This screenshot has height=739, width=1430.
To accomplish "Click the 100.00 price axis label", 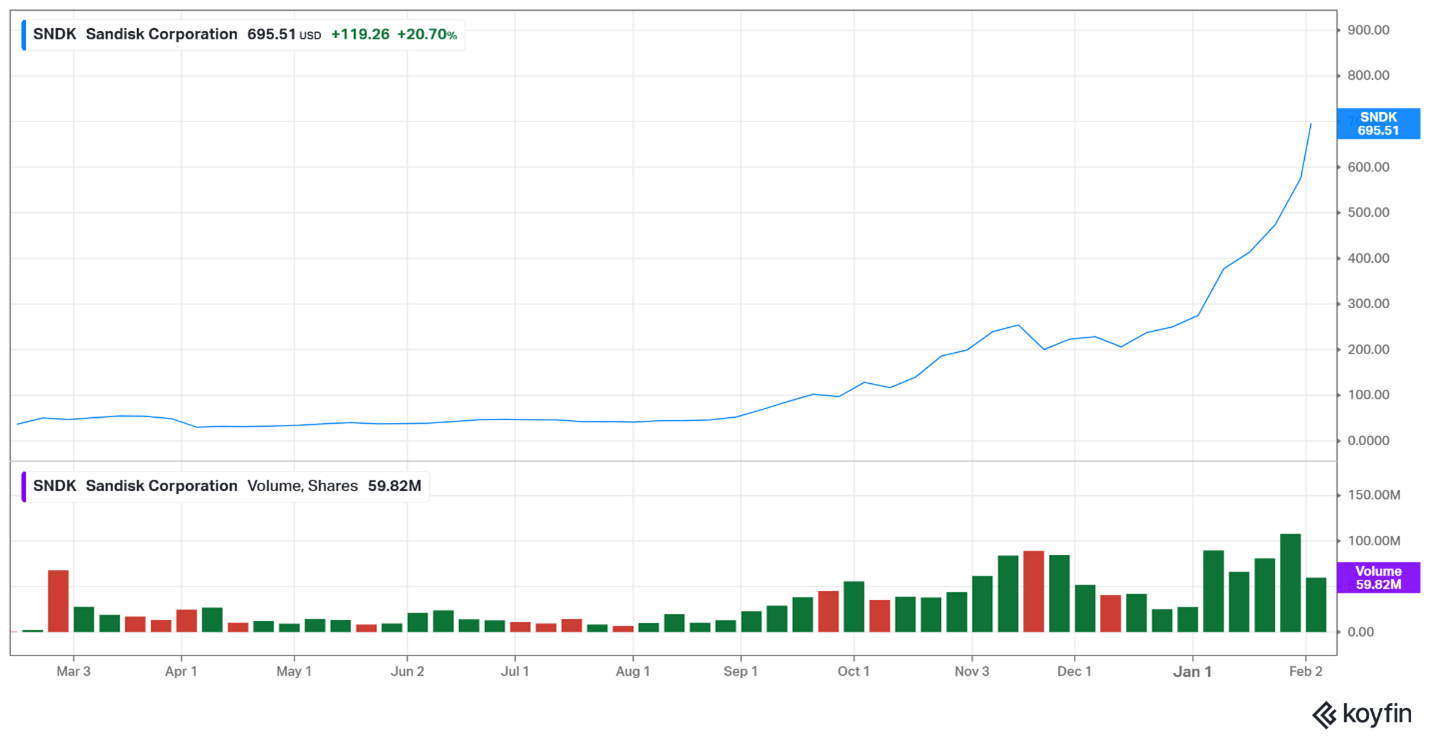I will (x=1369, y=395).
